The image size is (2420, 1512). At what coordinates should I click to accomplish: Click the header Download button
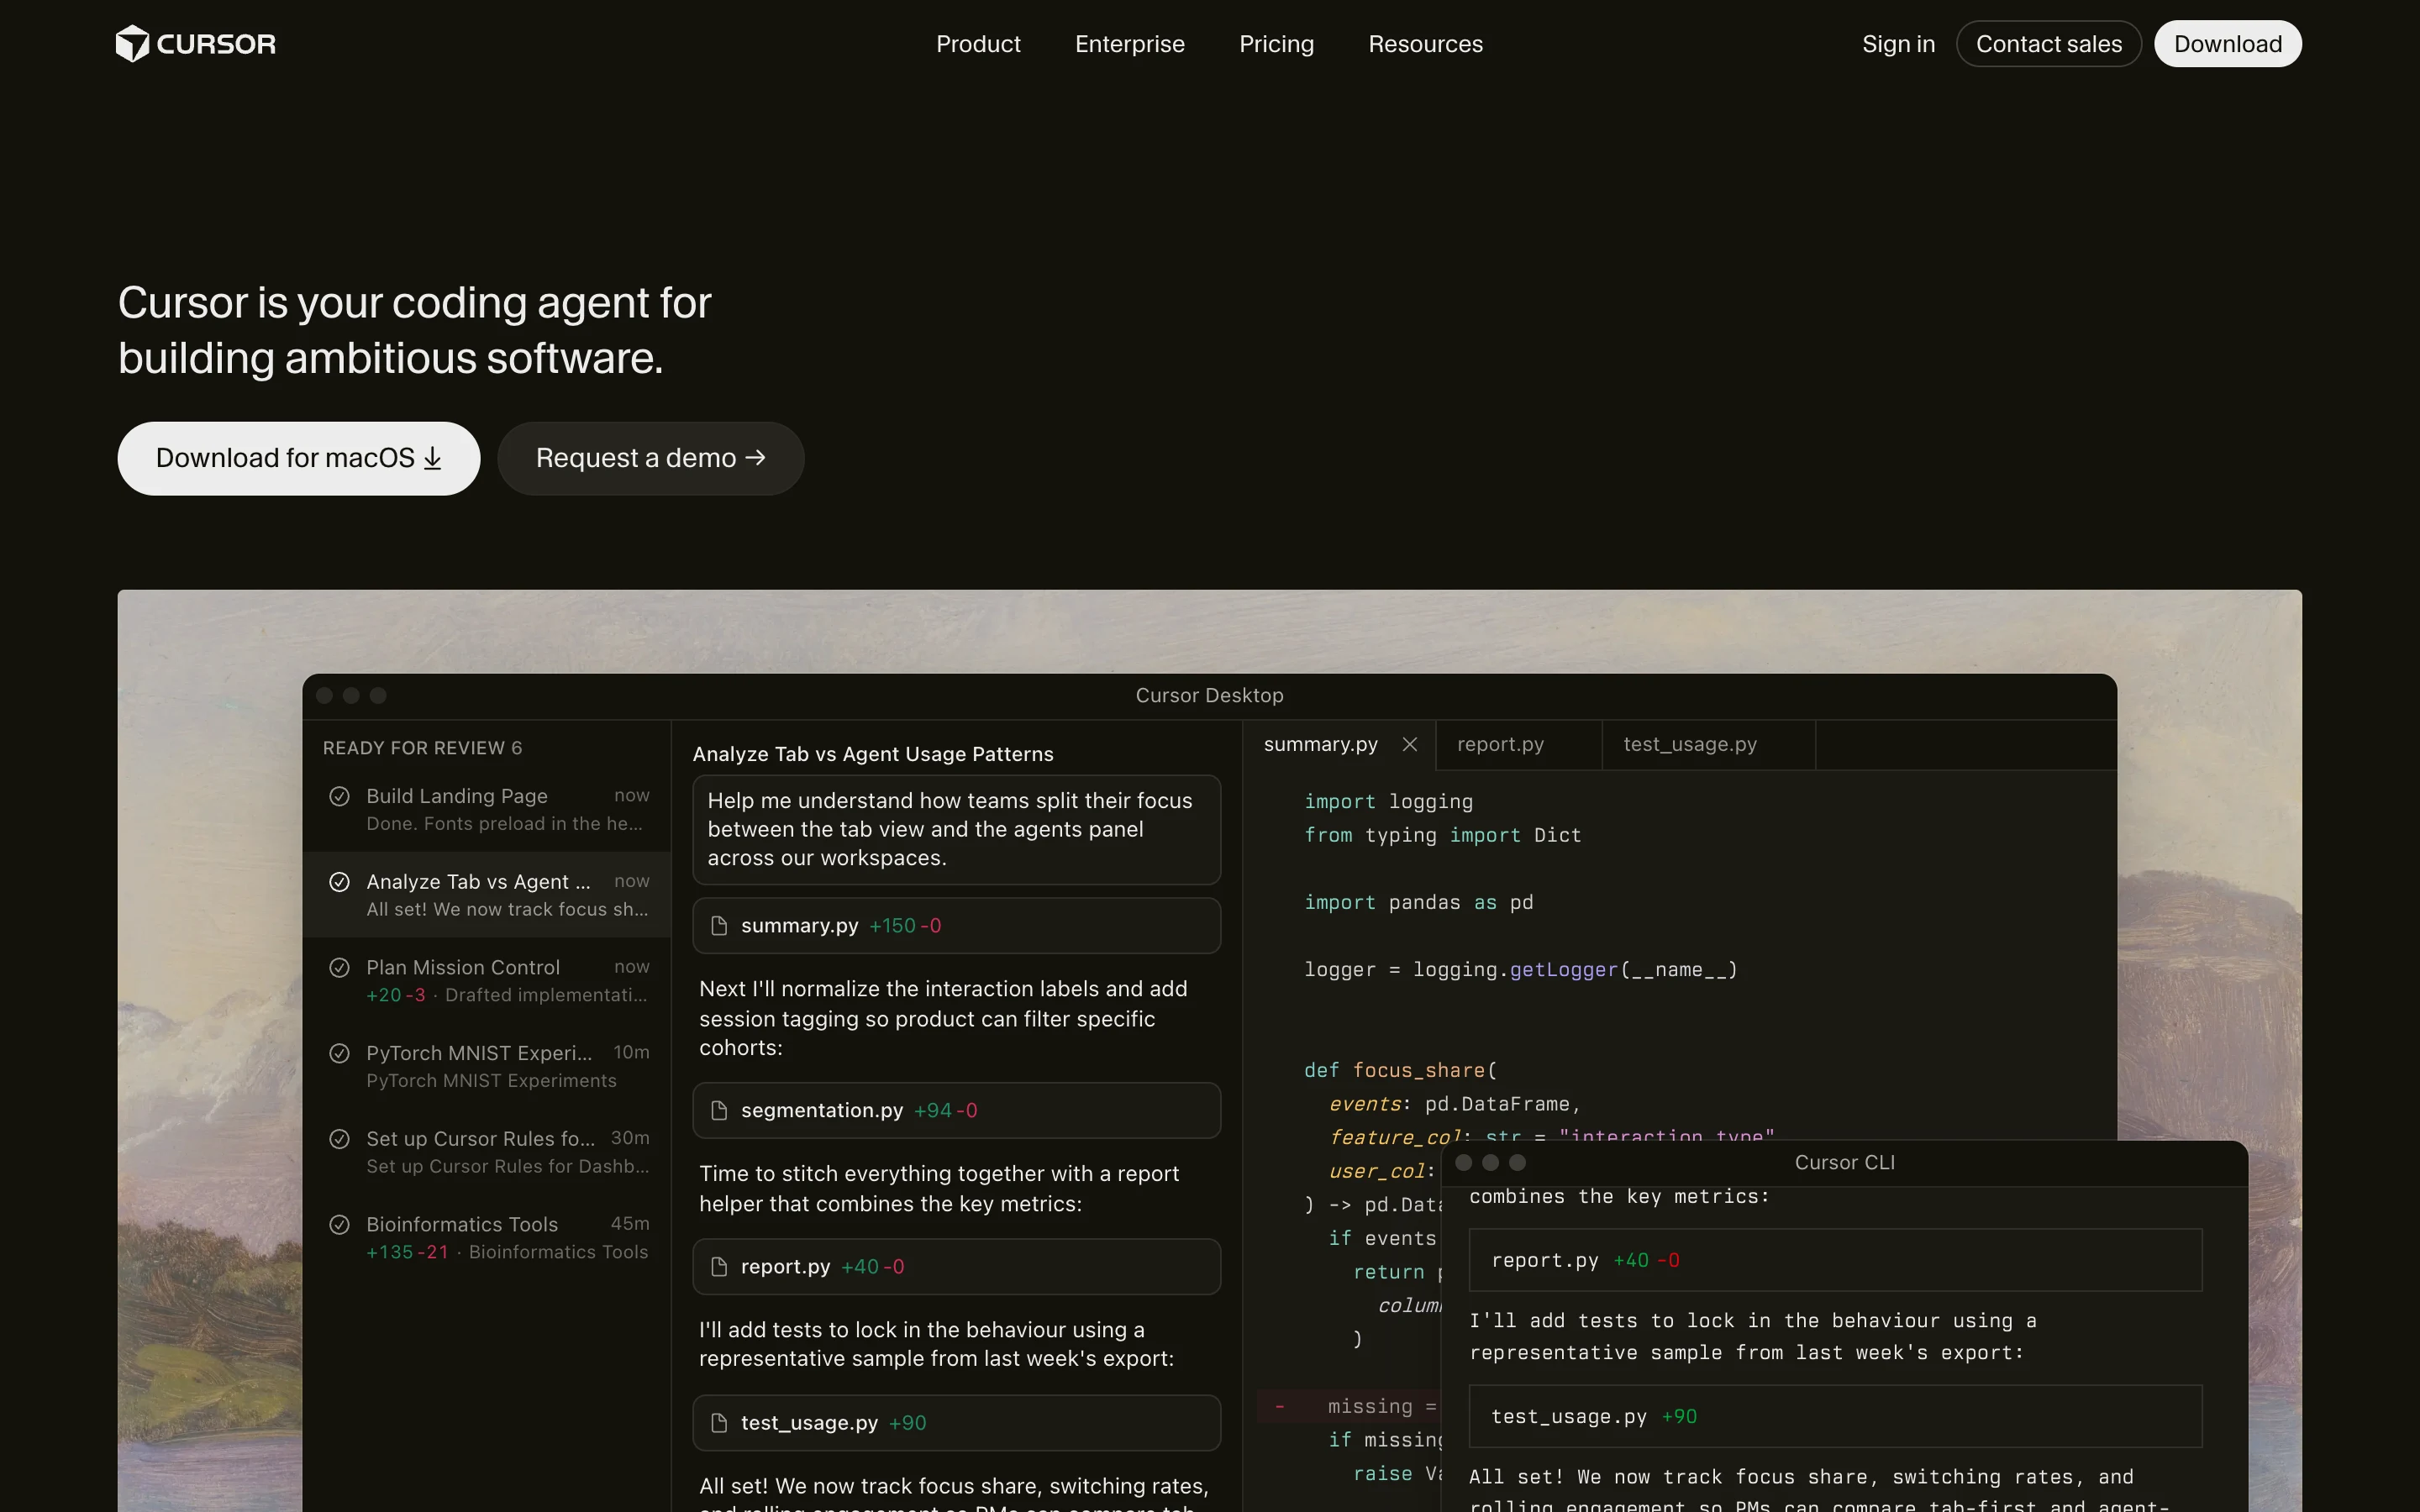pos(2227,44)
